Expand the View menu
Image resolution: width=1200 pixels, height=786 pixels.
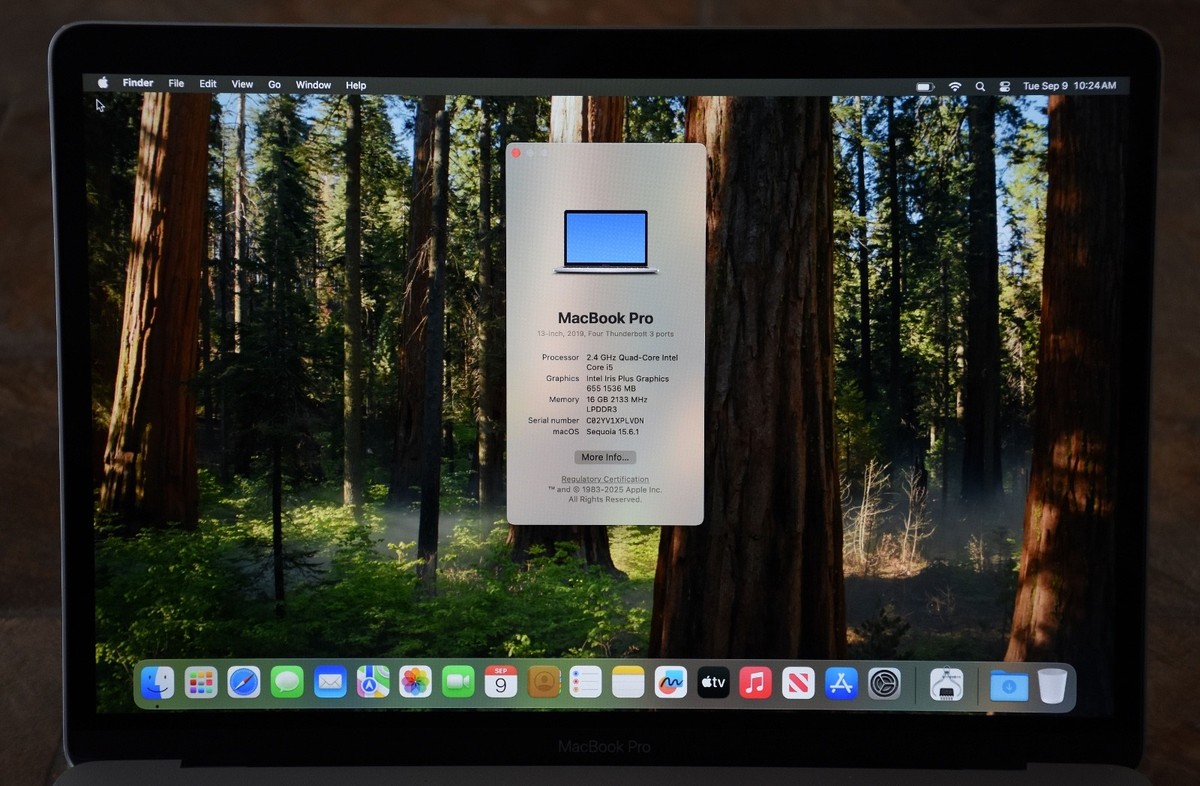coord(242,85)
